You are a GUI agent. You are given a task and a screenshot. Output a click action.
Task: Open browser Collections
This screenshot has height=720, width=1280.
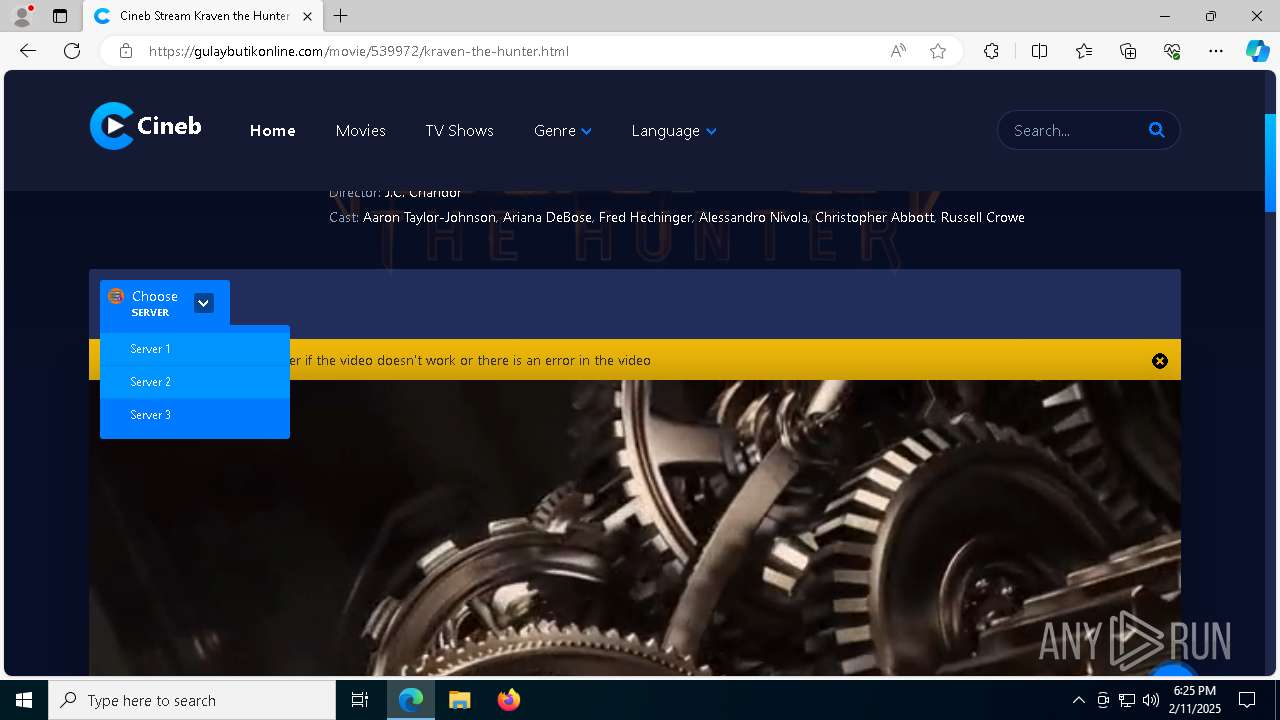click(1128, 51)
